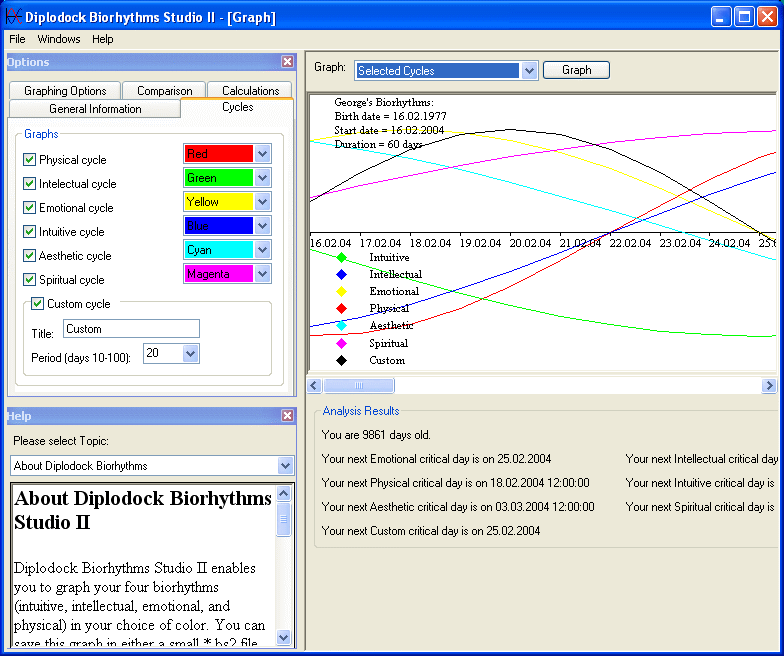Click the Emotional critical day result text
The width and height of the screenshot is (784, 656).
[x=436, y=458]
